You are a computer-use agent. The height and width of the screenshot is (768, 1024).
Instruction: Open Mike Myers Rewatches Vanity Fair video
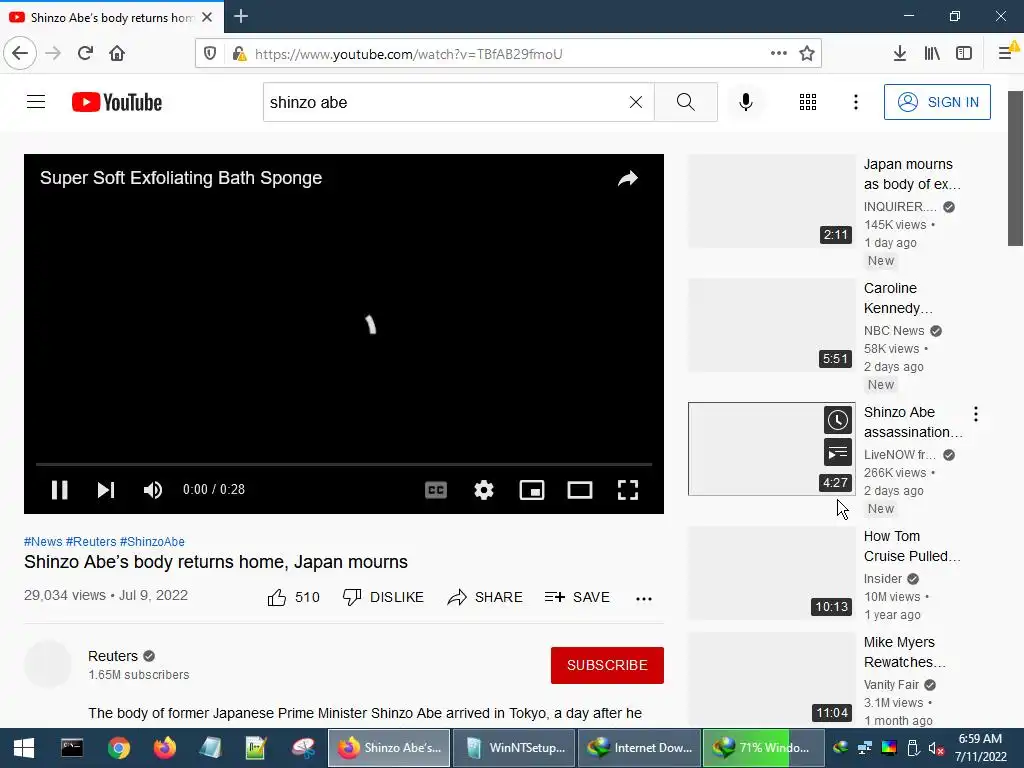904,652
